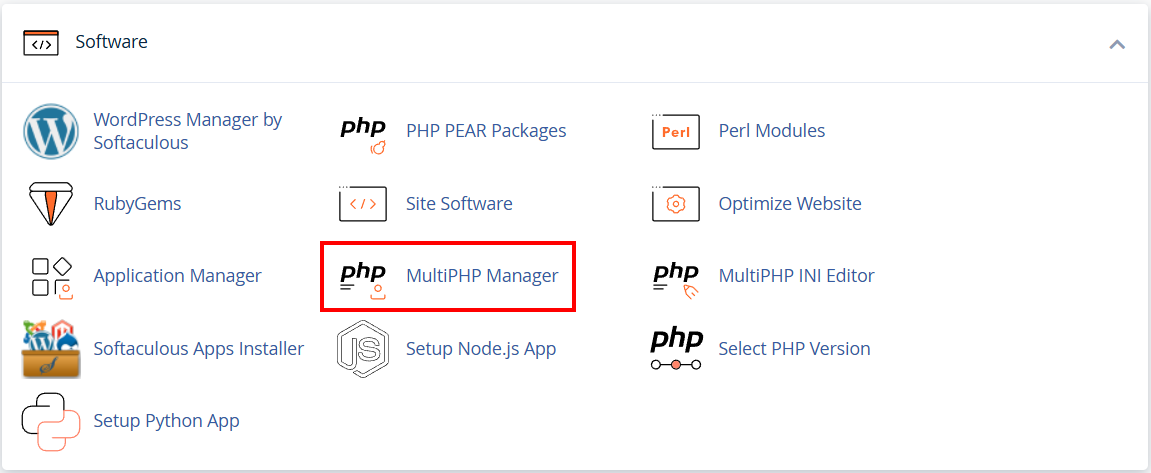Go to WordPress Manager by Softaculous link
This screenshot has width=1151, height=473.
188,131
